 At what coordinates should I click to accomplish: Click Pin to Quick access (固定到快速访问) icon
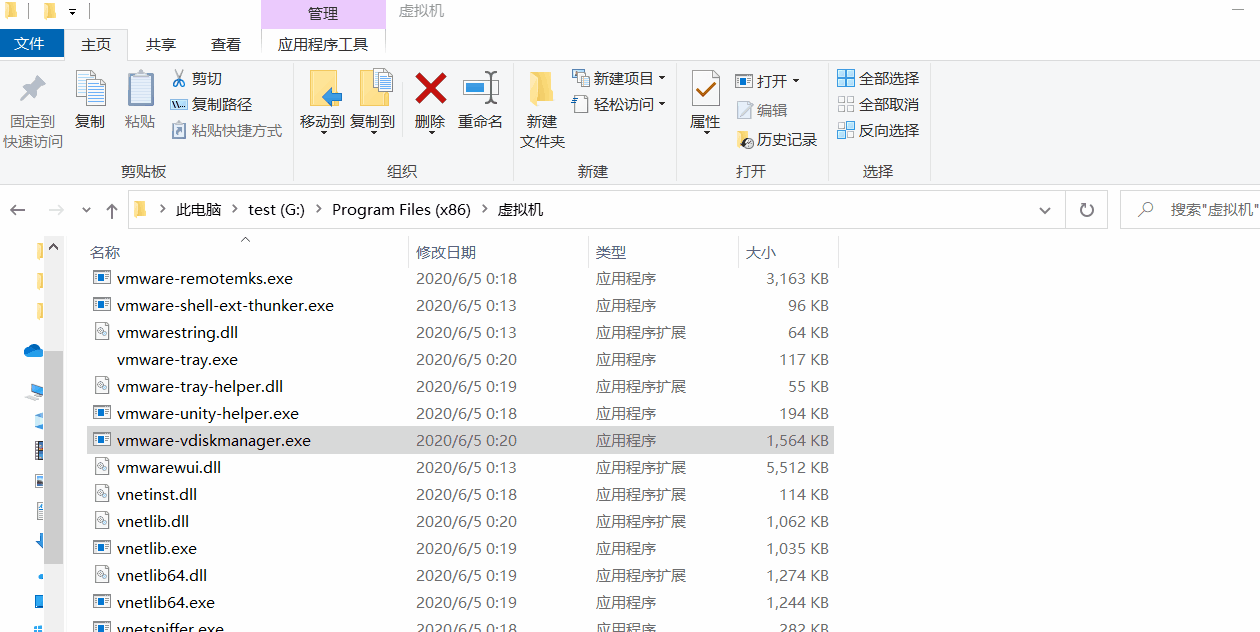click(33, 90)
